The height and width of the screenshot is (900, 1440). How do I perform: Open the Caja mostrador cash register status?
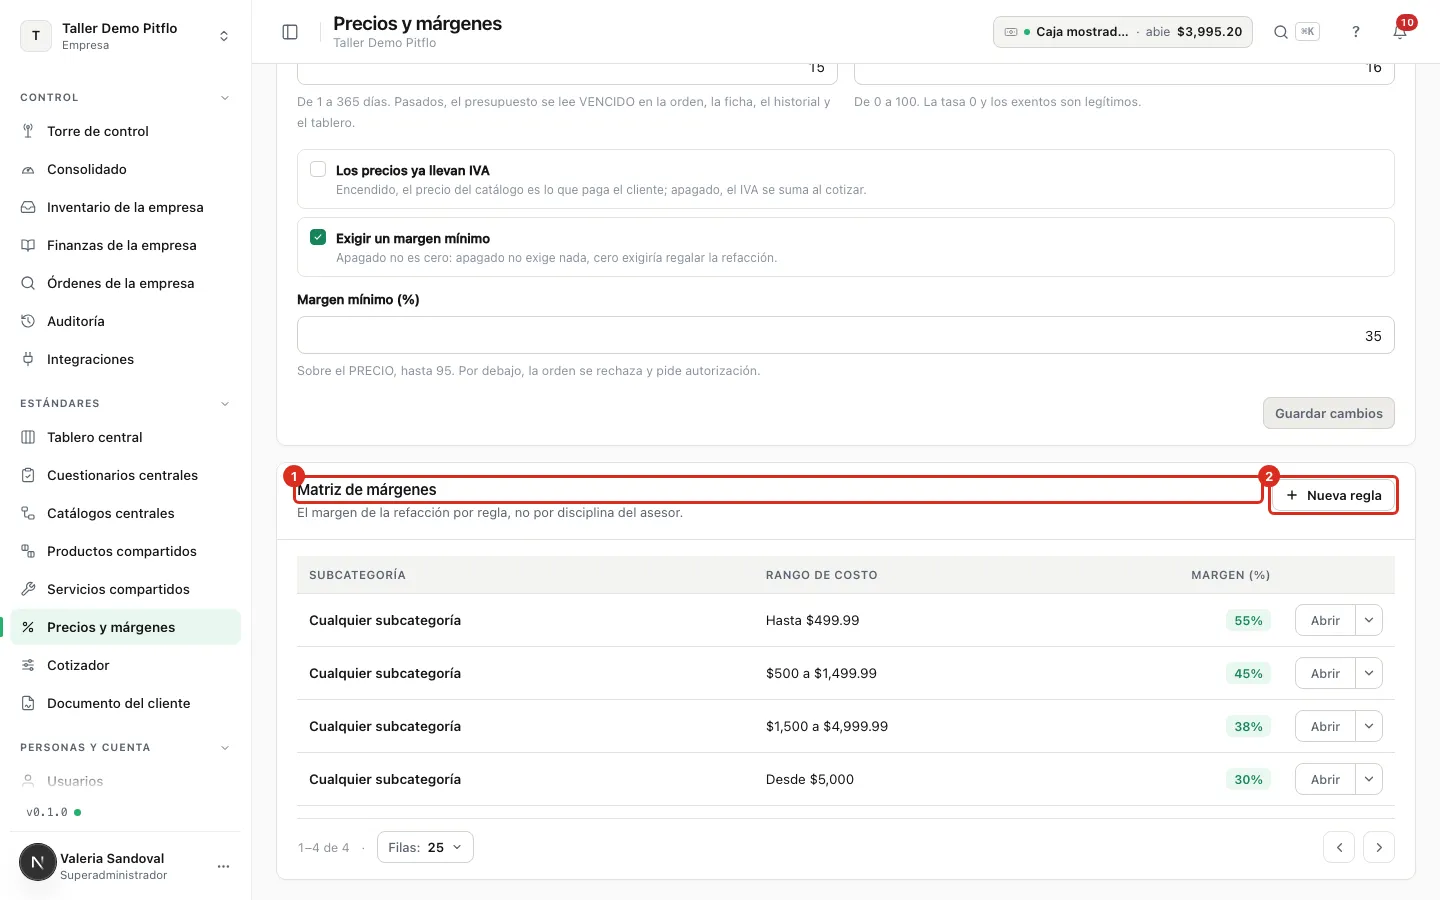coord(1123,32)
